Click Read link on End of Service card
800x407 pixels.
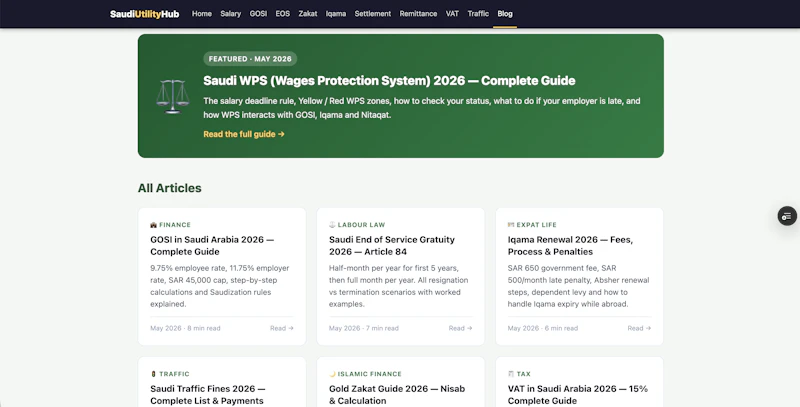click(460, 328)
